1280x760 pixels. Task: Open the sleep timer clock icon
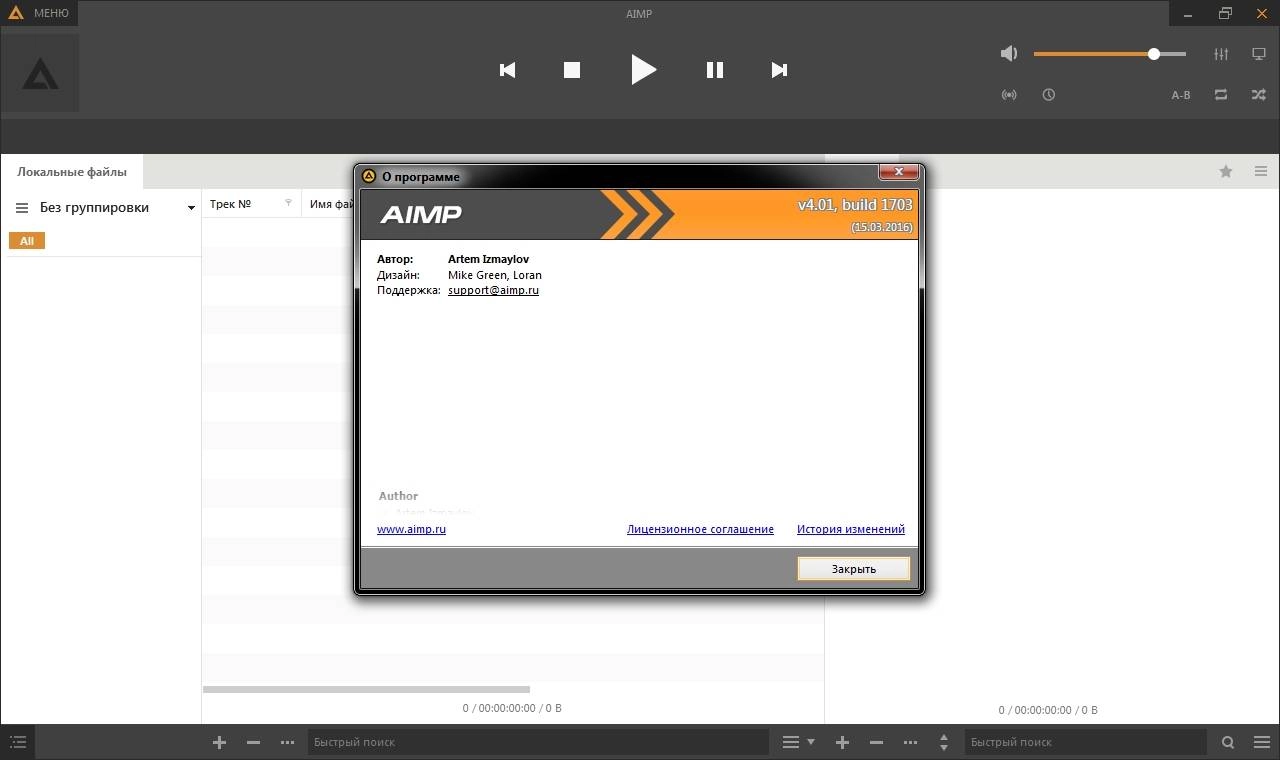pos(1048,95)
